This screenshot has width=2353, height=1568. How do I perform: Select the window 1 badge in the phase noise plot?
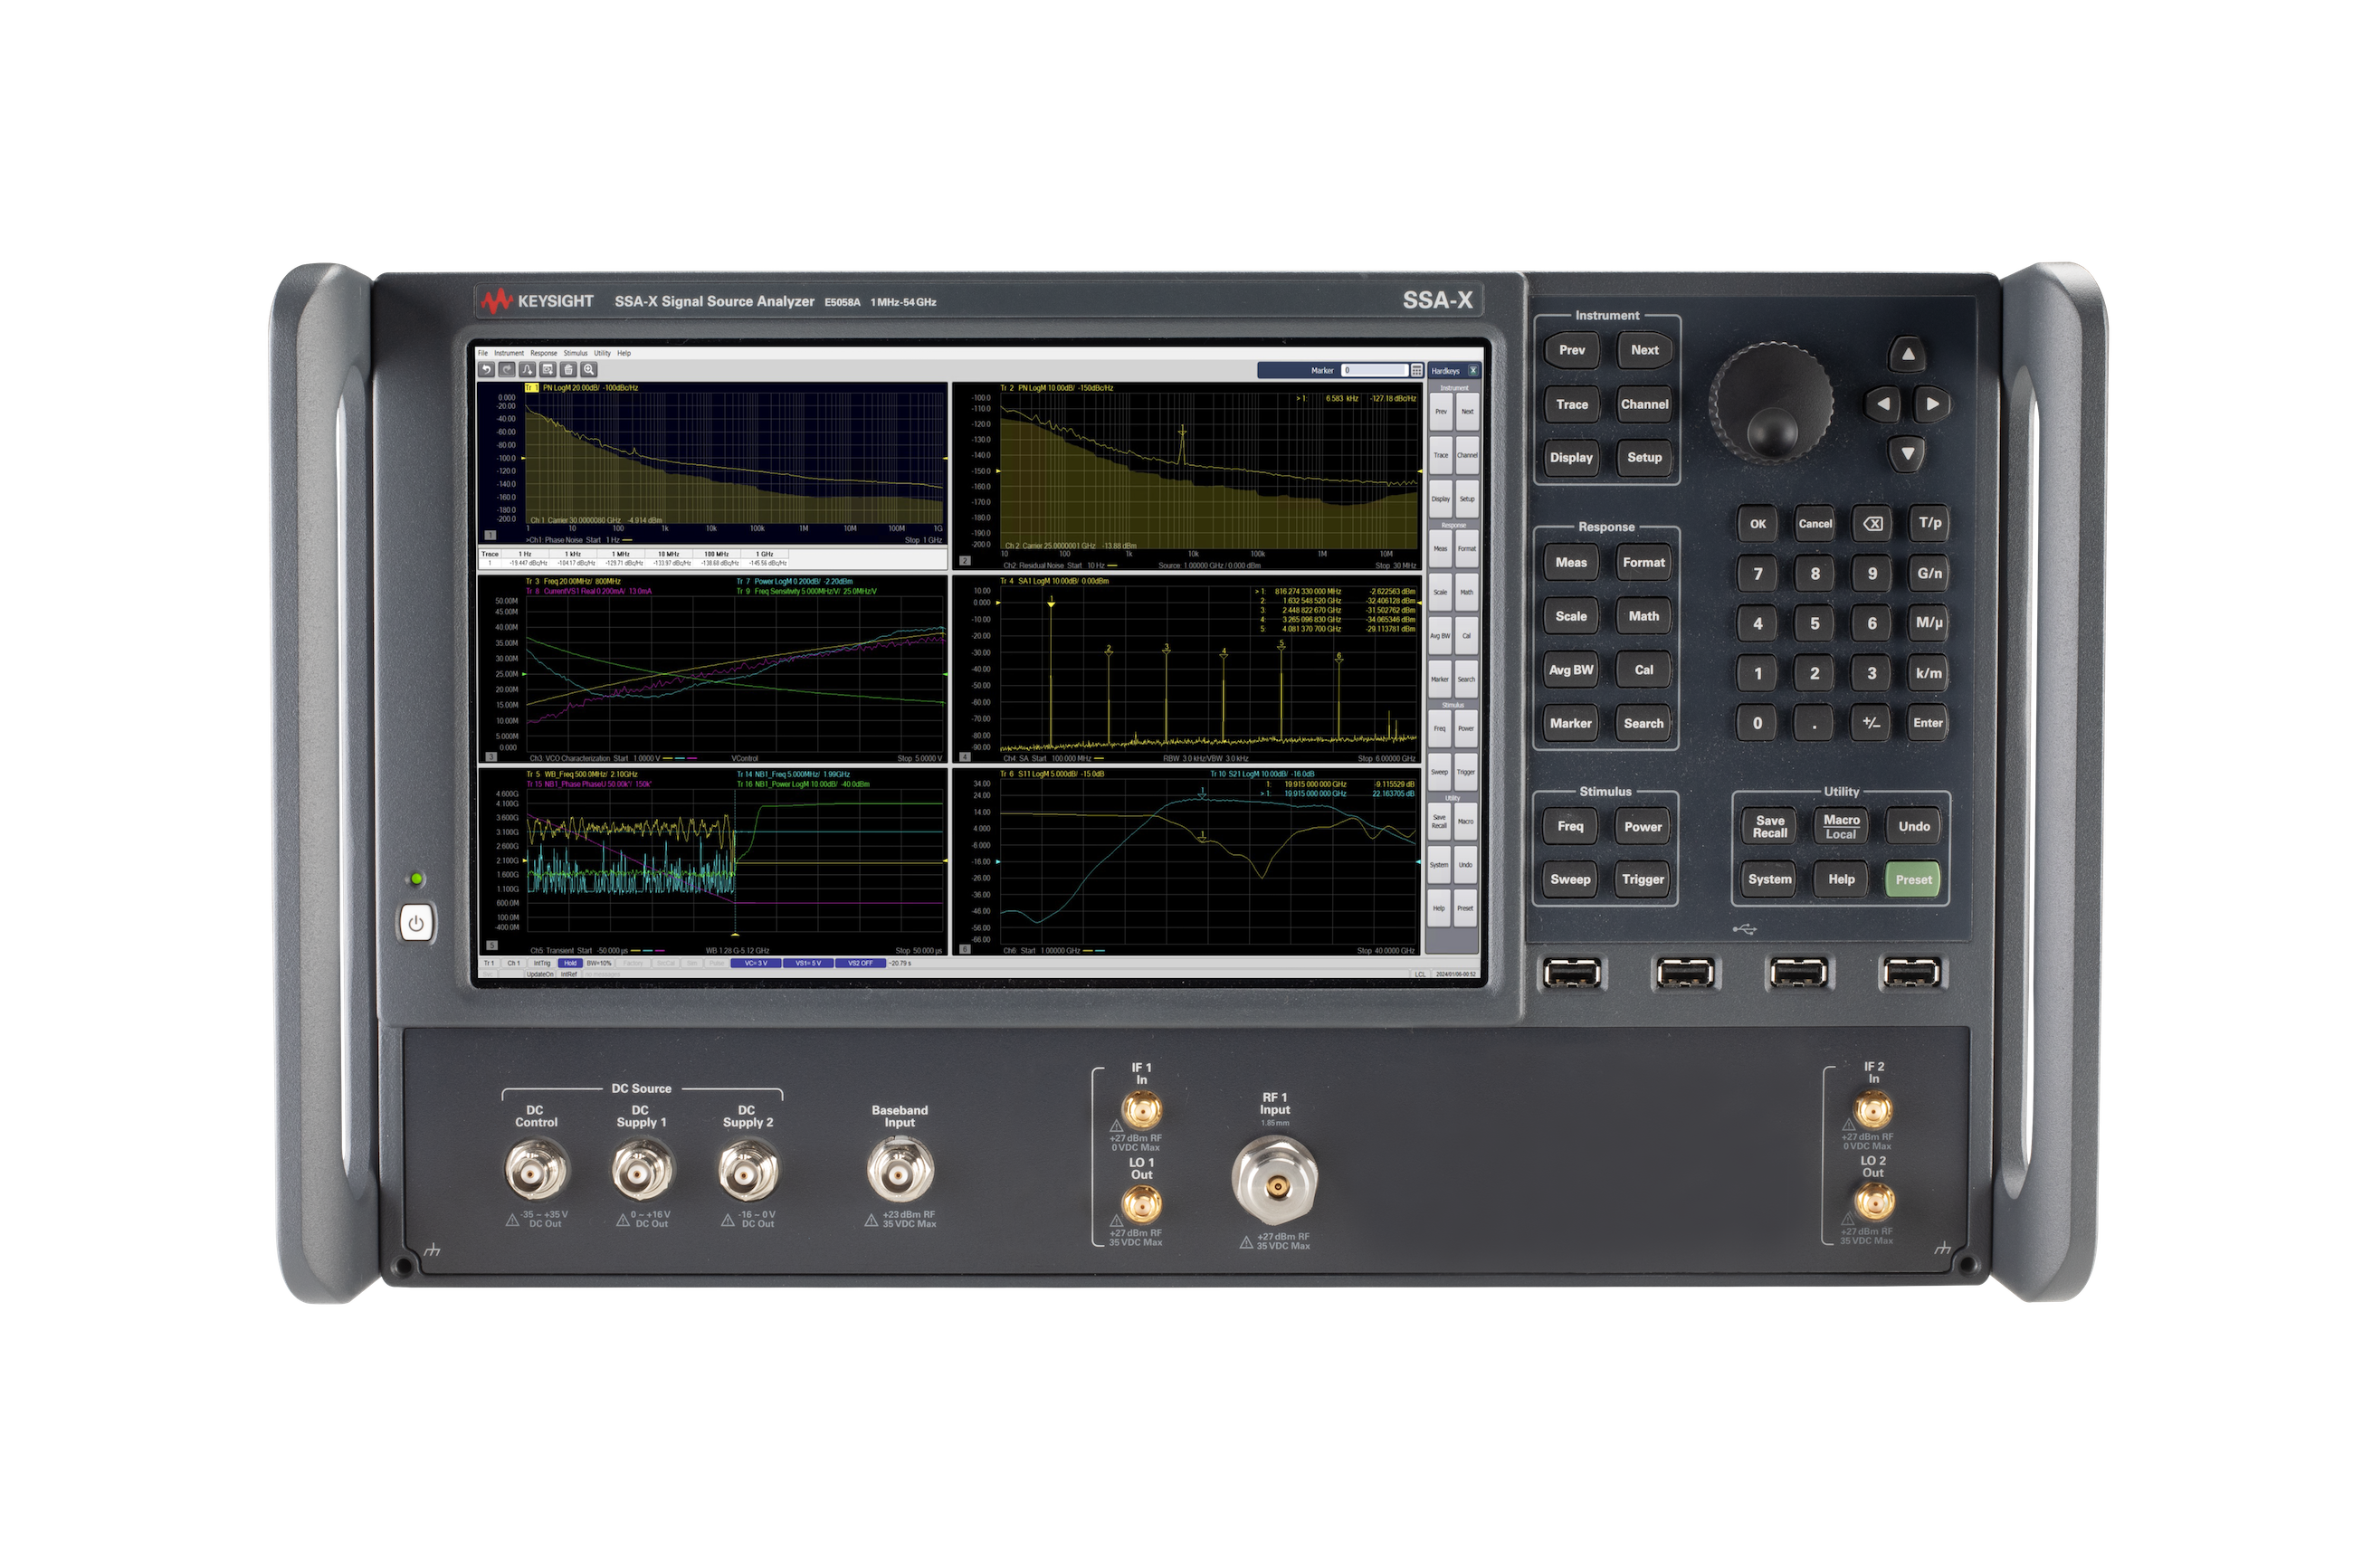pyautogui.click(x=490, y=535)
